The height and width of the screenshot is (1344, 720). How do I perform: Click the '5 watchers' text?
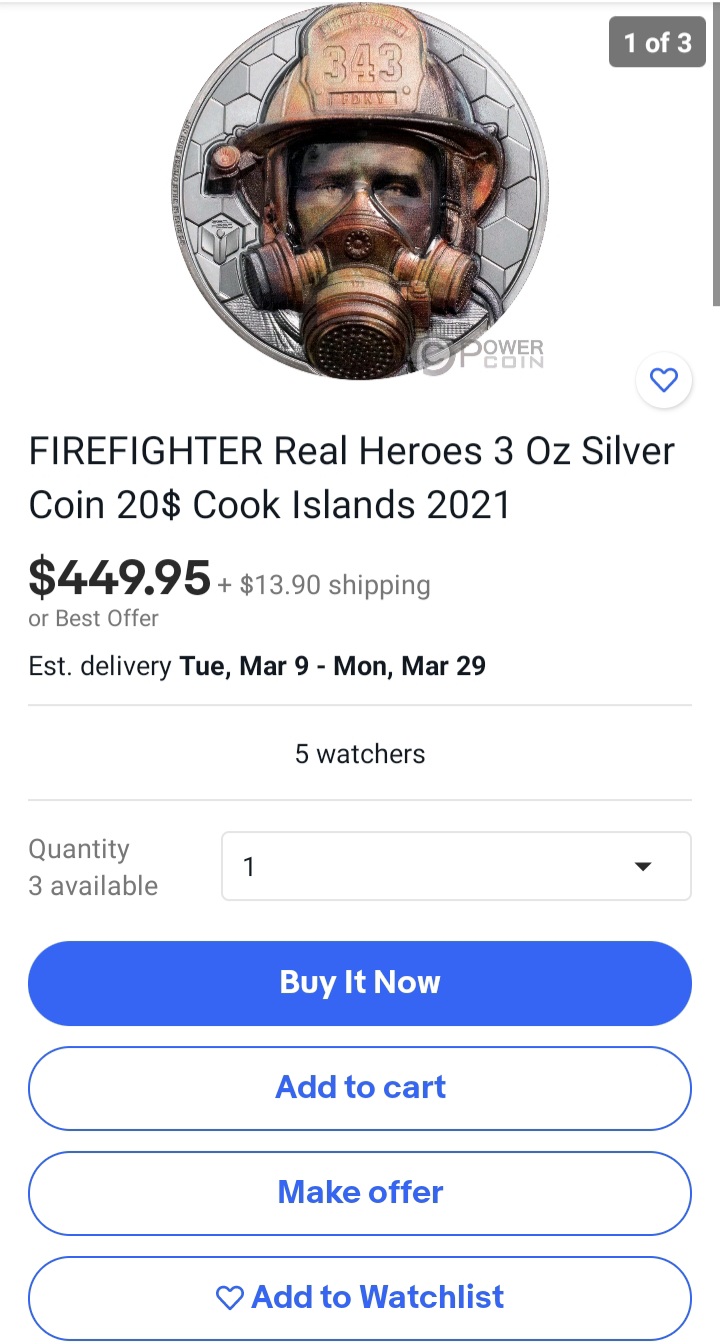[360, 754]
